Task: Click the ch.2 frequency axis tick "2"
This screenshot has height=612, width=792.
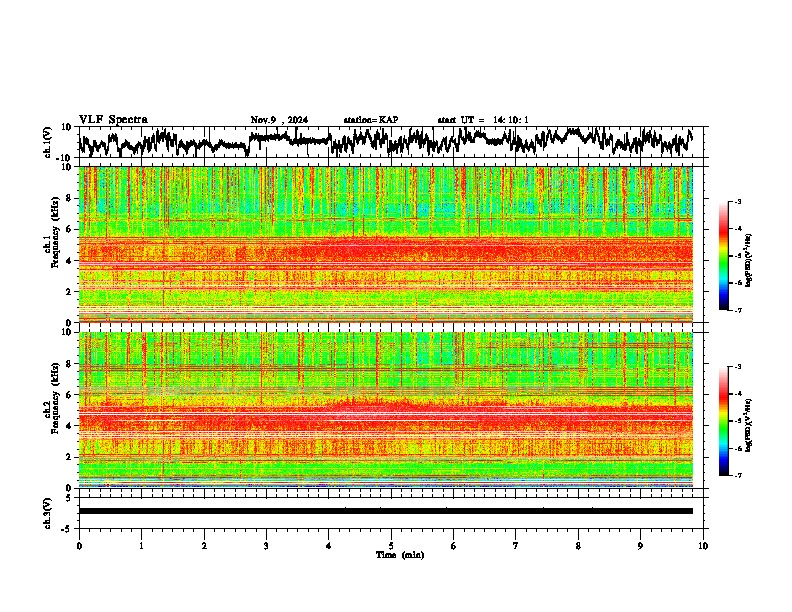Action: tap(70, 457)
